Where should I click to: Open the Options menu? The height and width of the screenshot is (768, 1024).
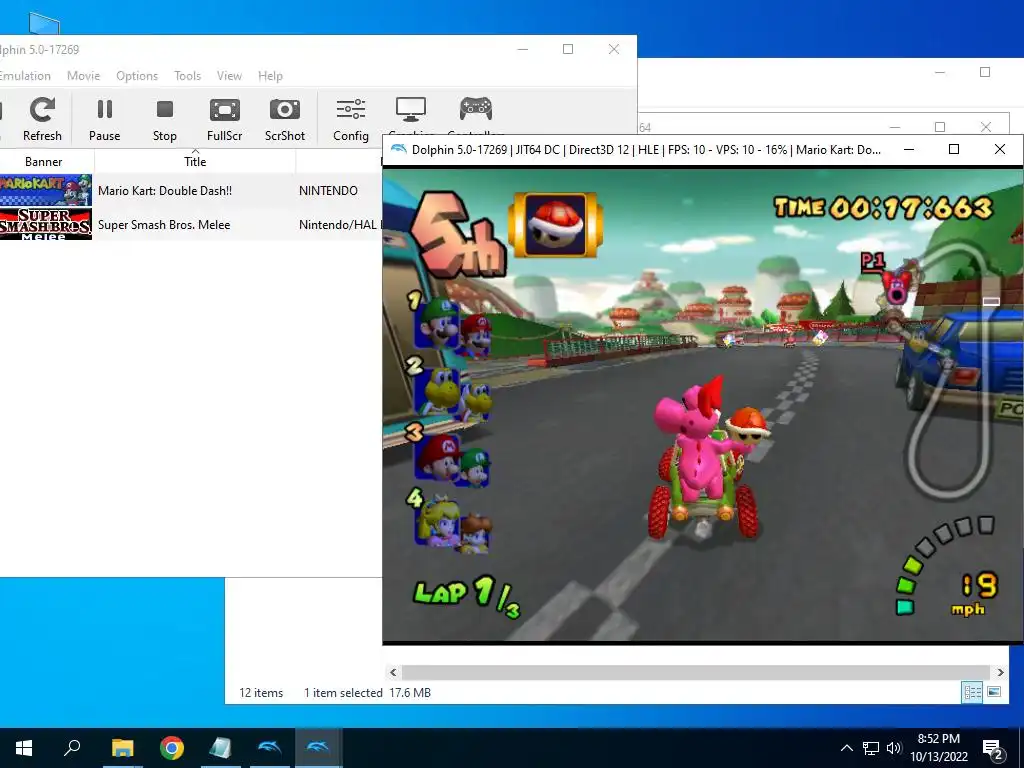pos(137,76)
